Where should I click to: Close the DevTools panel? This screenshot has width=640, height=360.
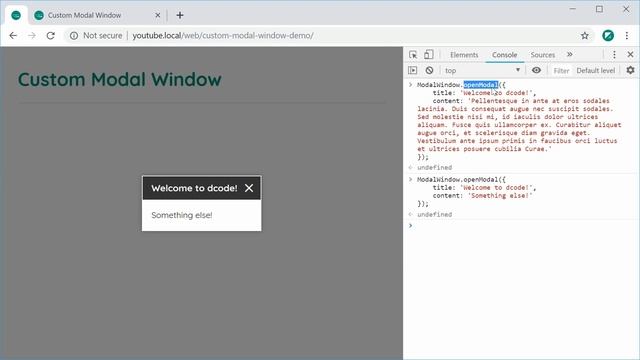(x=630, y=55)
